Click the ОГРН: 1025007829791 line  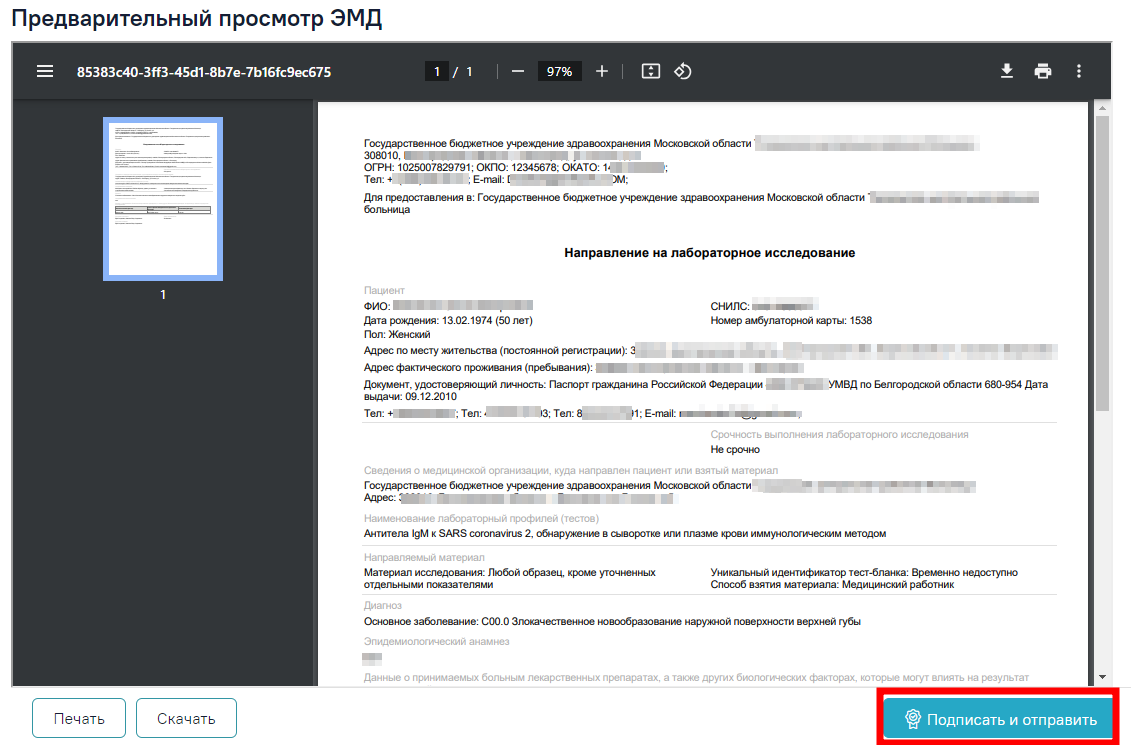click(x=515, y=167)
